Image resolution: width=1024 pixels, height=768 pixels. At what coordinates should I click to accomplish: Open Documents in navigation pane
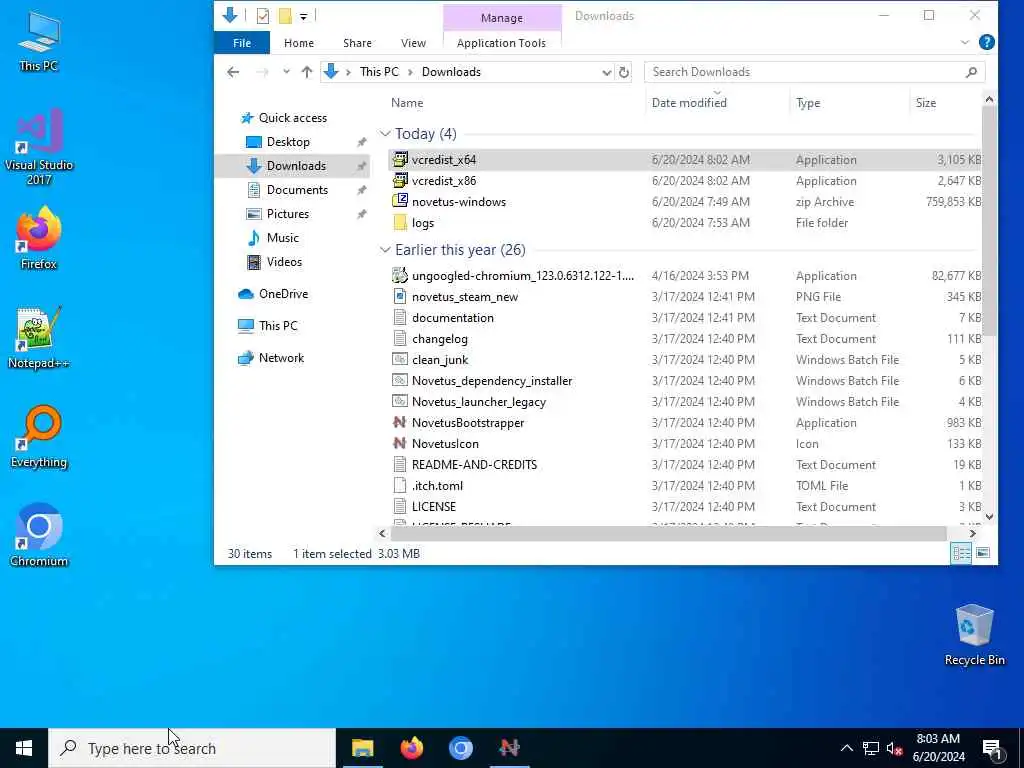coord(297,189)
